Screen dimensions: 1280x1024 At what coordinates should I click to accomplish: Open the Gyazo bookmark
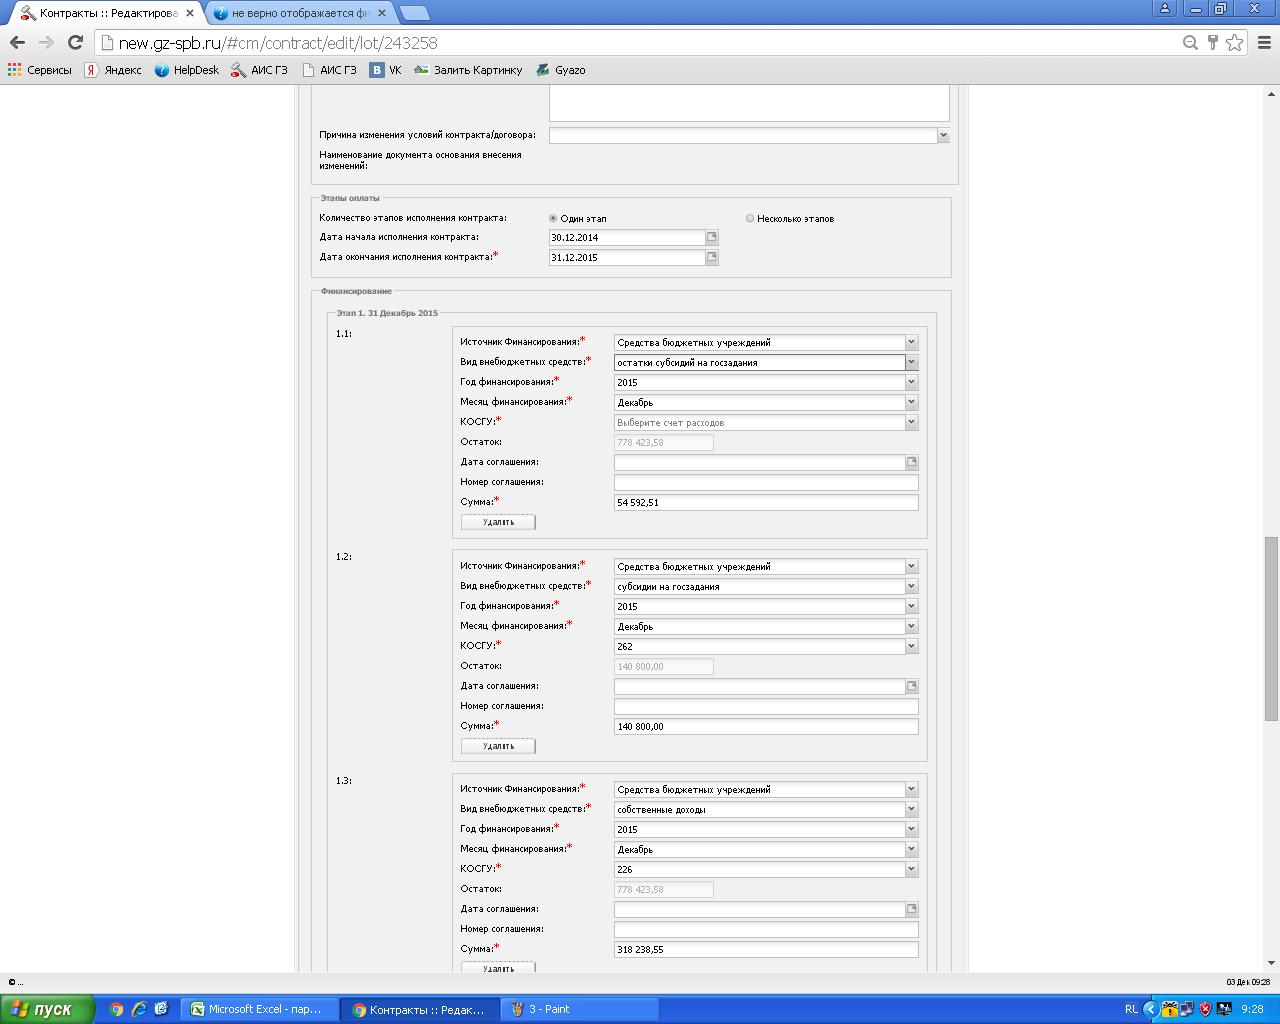(x=561, y=70)
